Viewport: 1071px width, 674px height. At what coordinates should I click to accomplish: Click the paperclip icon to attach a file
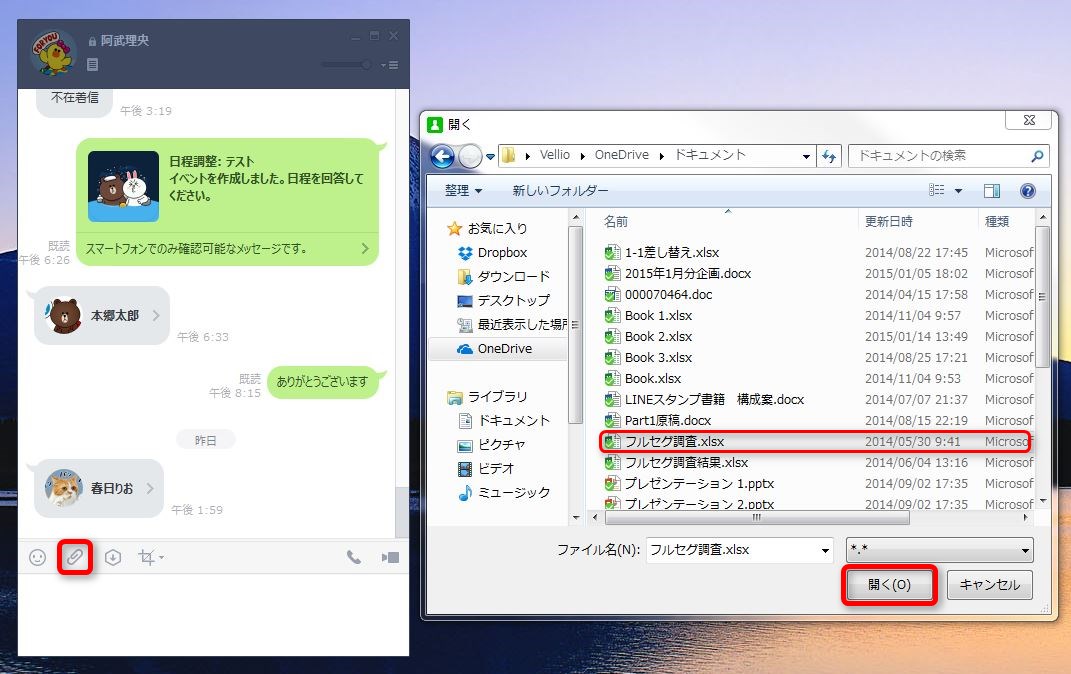point(75,559)
